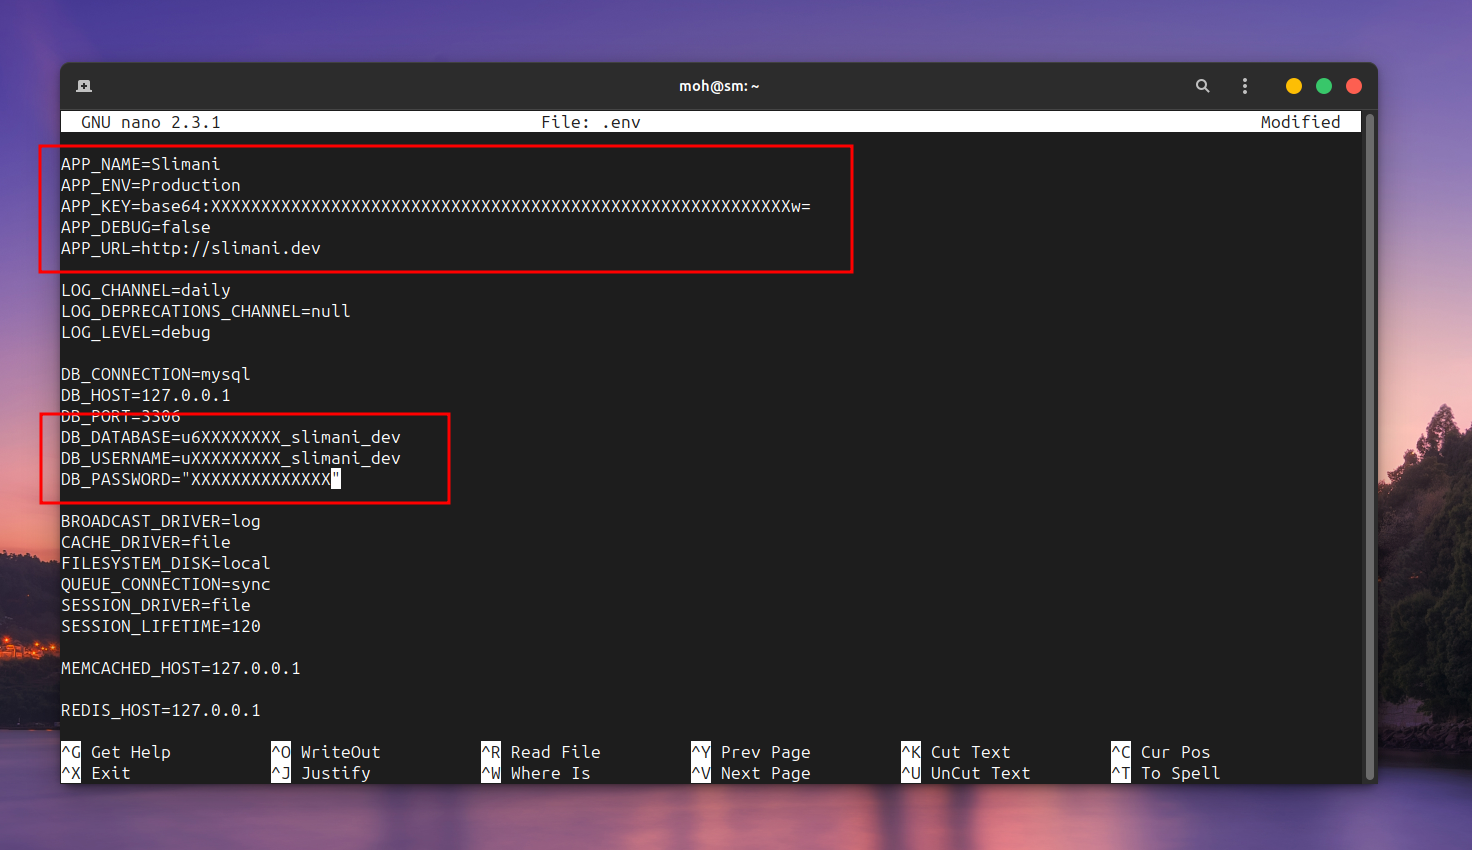Click the ^W Where Is shortcut
The image size is (1472, 850).
[x=536, y=773]
